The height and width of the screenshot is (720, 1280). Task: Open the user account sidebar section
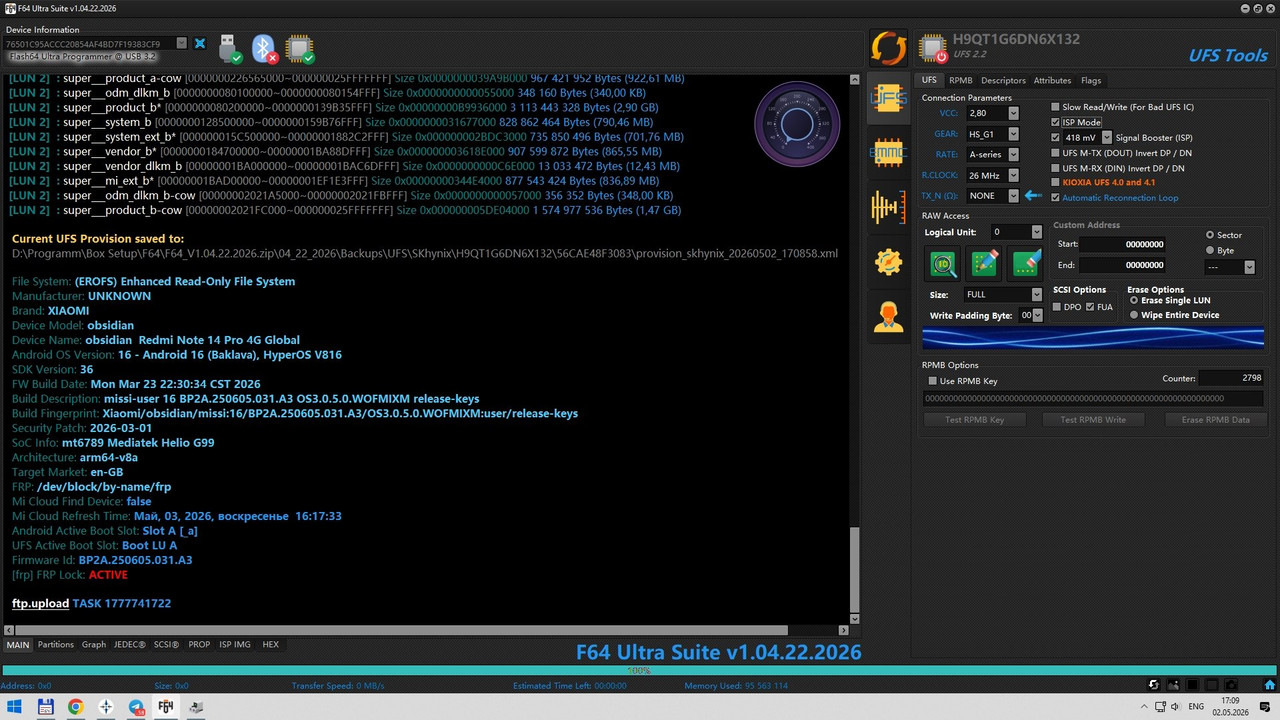click(x=888, y=316)
